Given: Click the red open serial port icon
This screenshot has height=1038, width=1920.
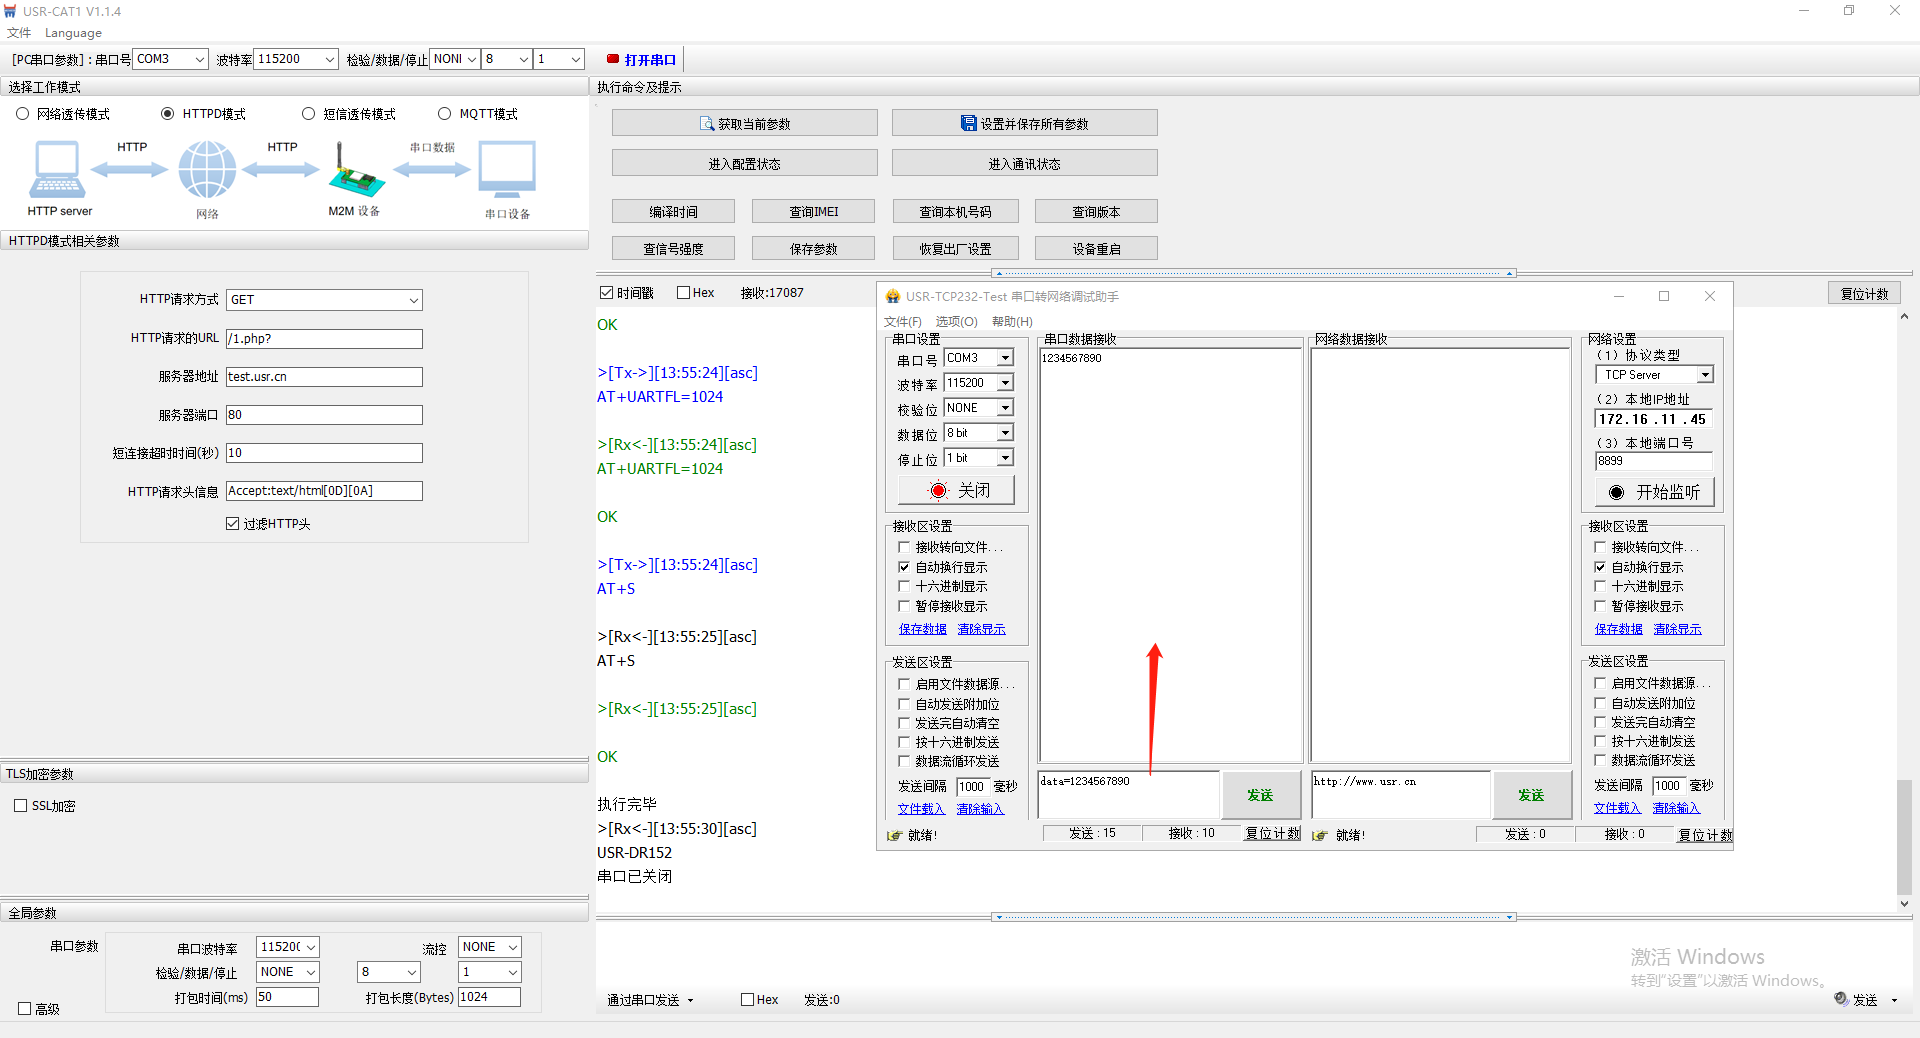Looking at the screenshot, I should tap(613, 59).
